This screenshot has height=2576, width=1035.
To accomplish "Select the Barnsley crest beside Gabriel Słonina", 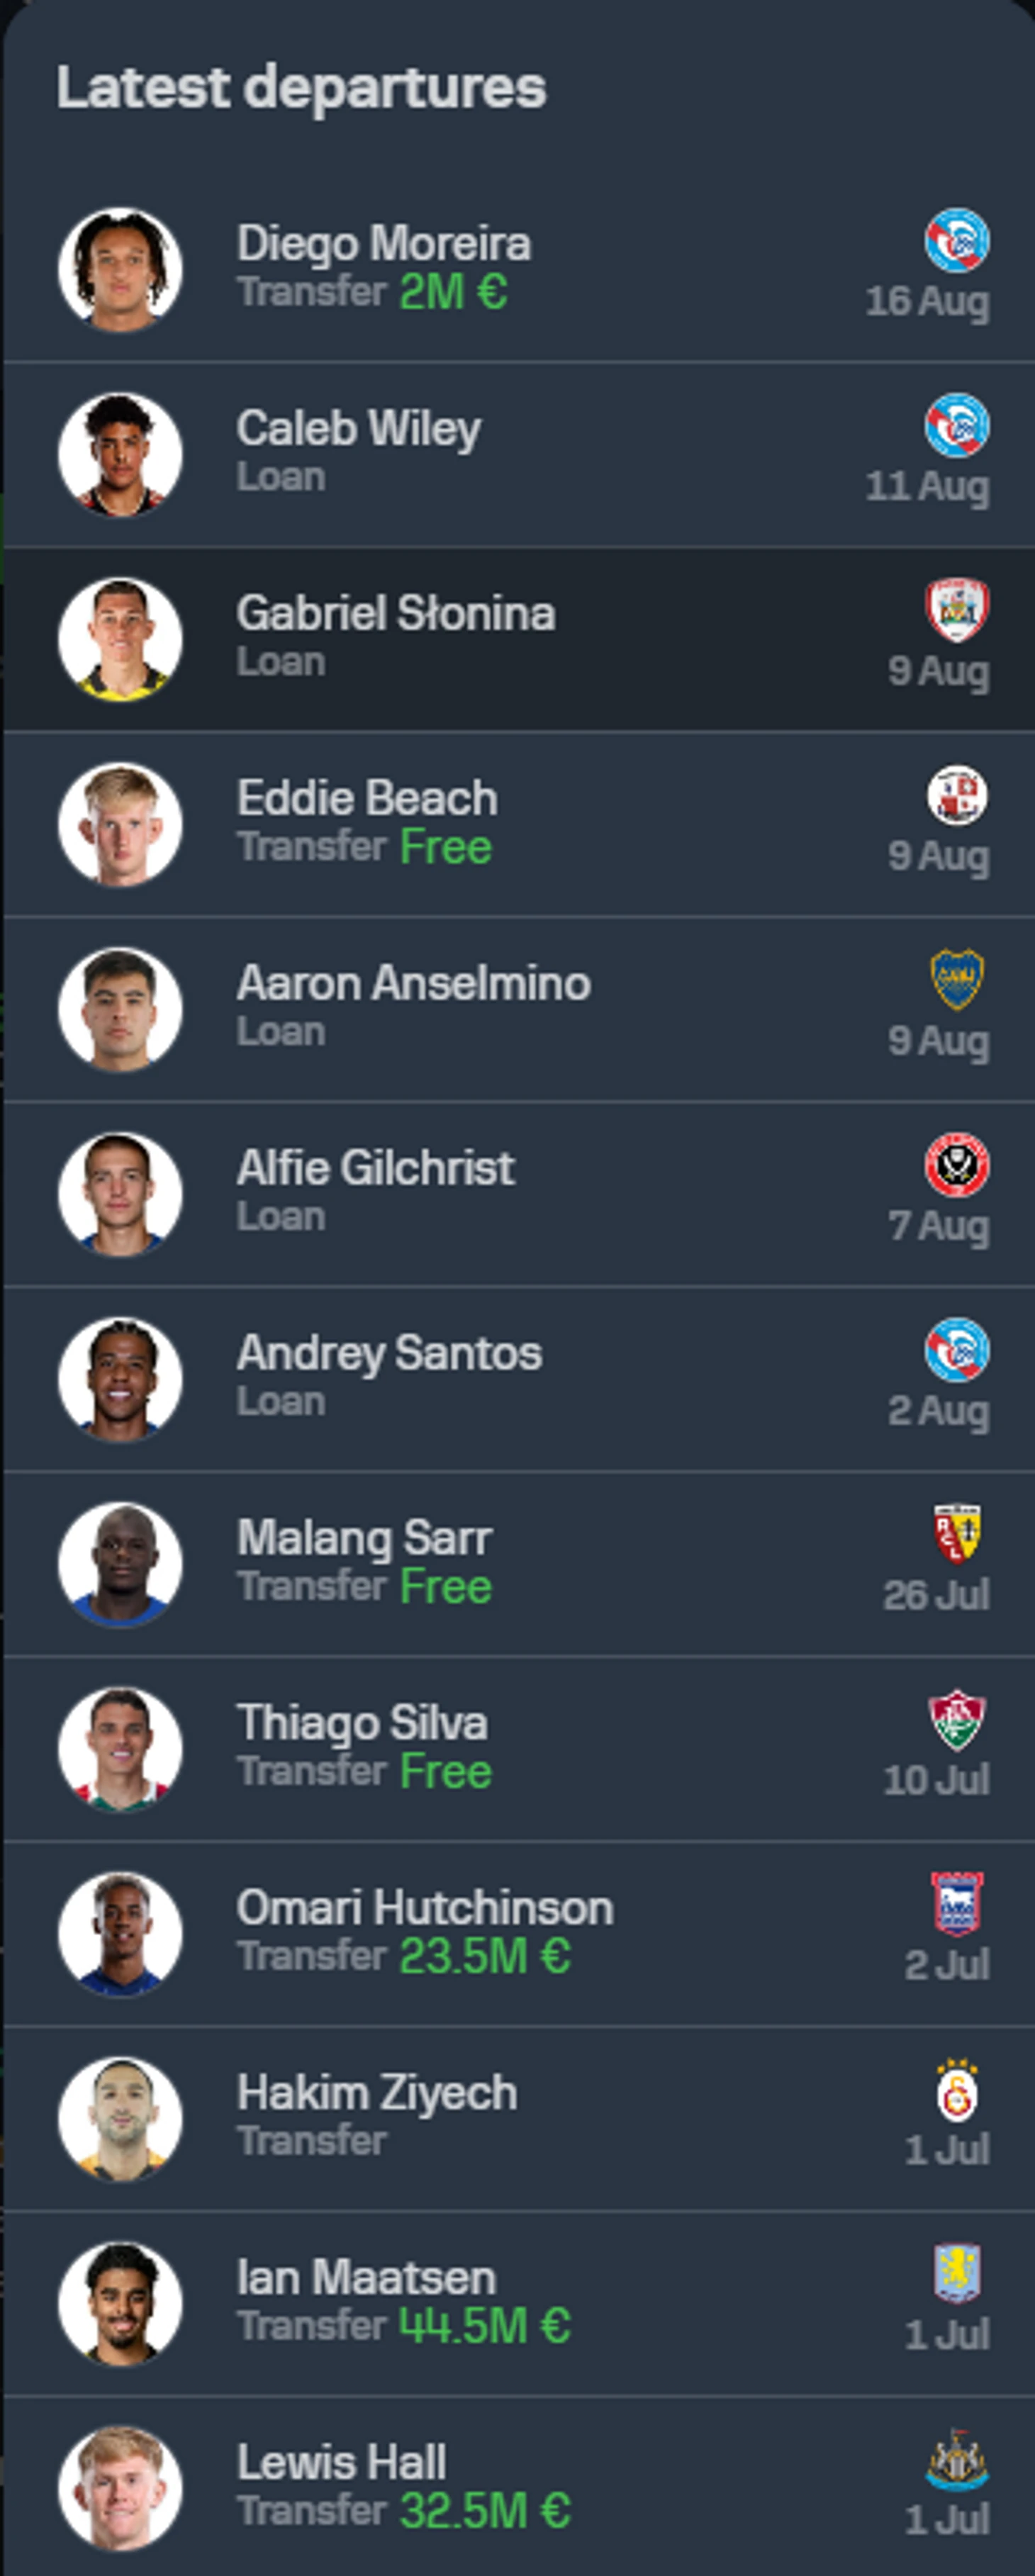I will (x=956, y=610).
